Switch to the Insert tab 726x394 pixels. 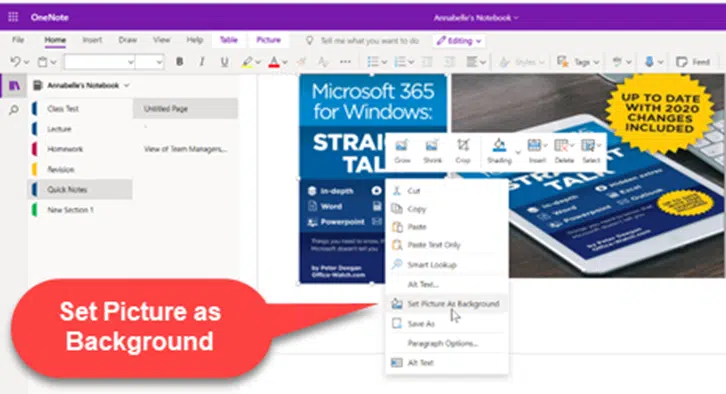point(92,40)
